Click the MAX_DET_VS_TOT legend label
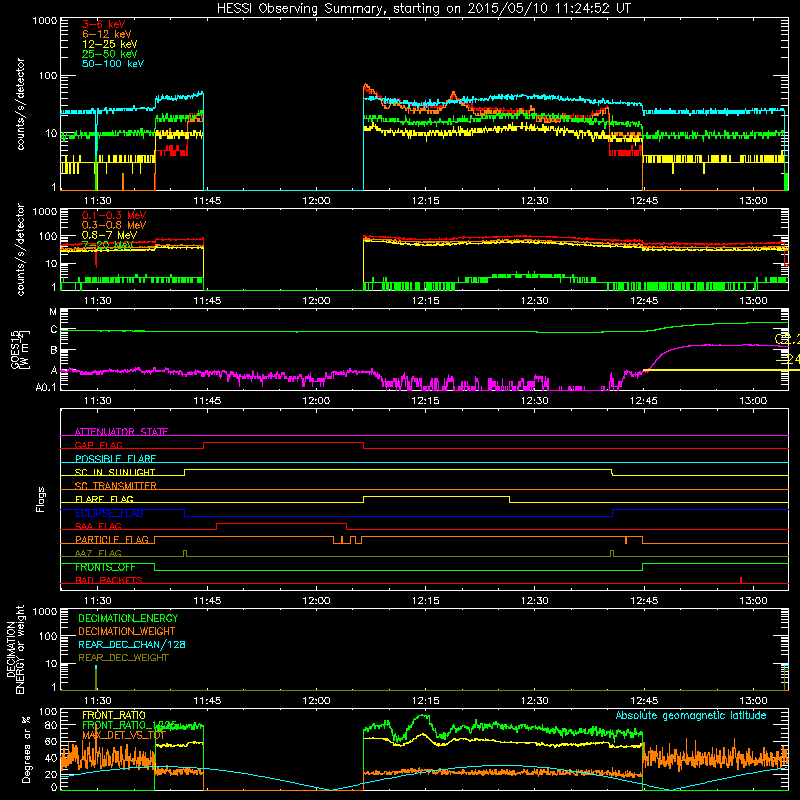Viewport: 800px width, 800px height. 124,735
